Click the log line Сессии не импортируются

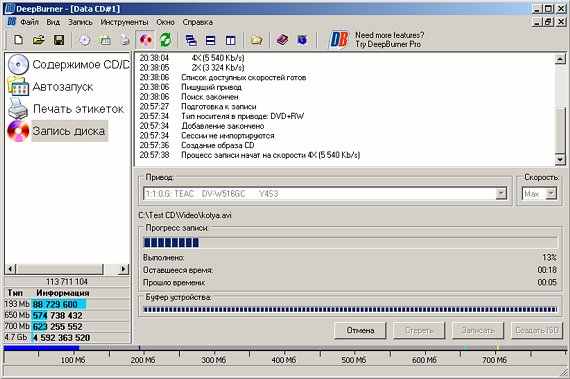[228, 136]
